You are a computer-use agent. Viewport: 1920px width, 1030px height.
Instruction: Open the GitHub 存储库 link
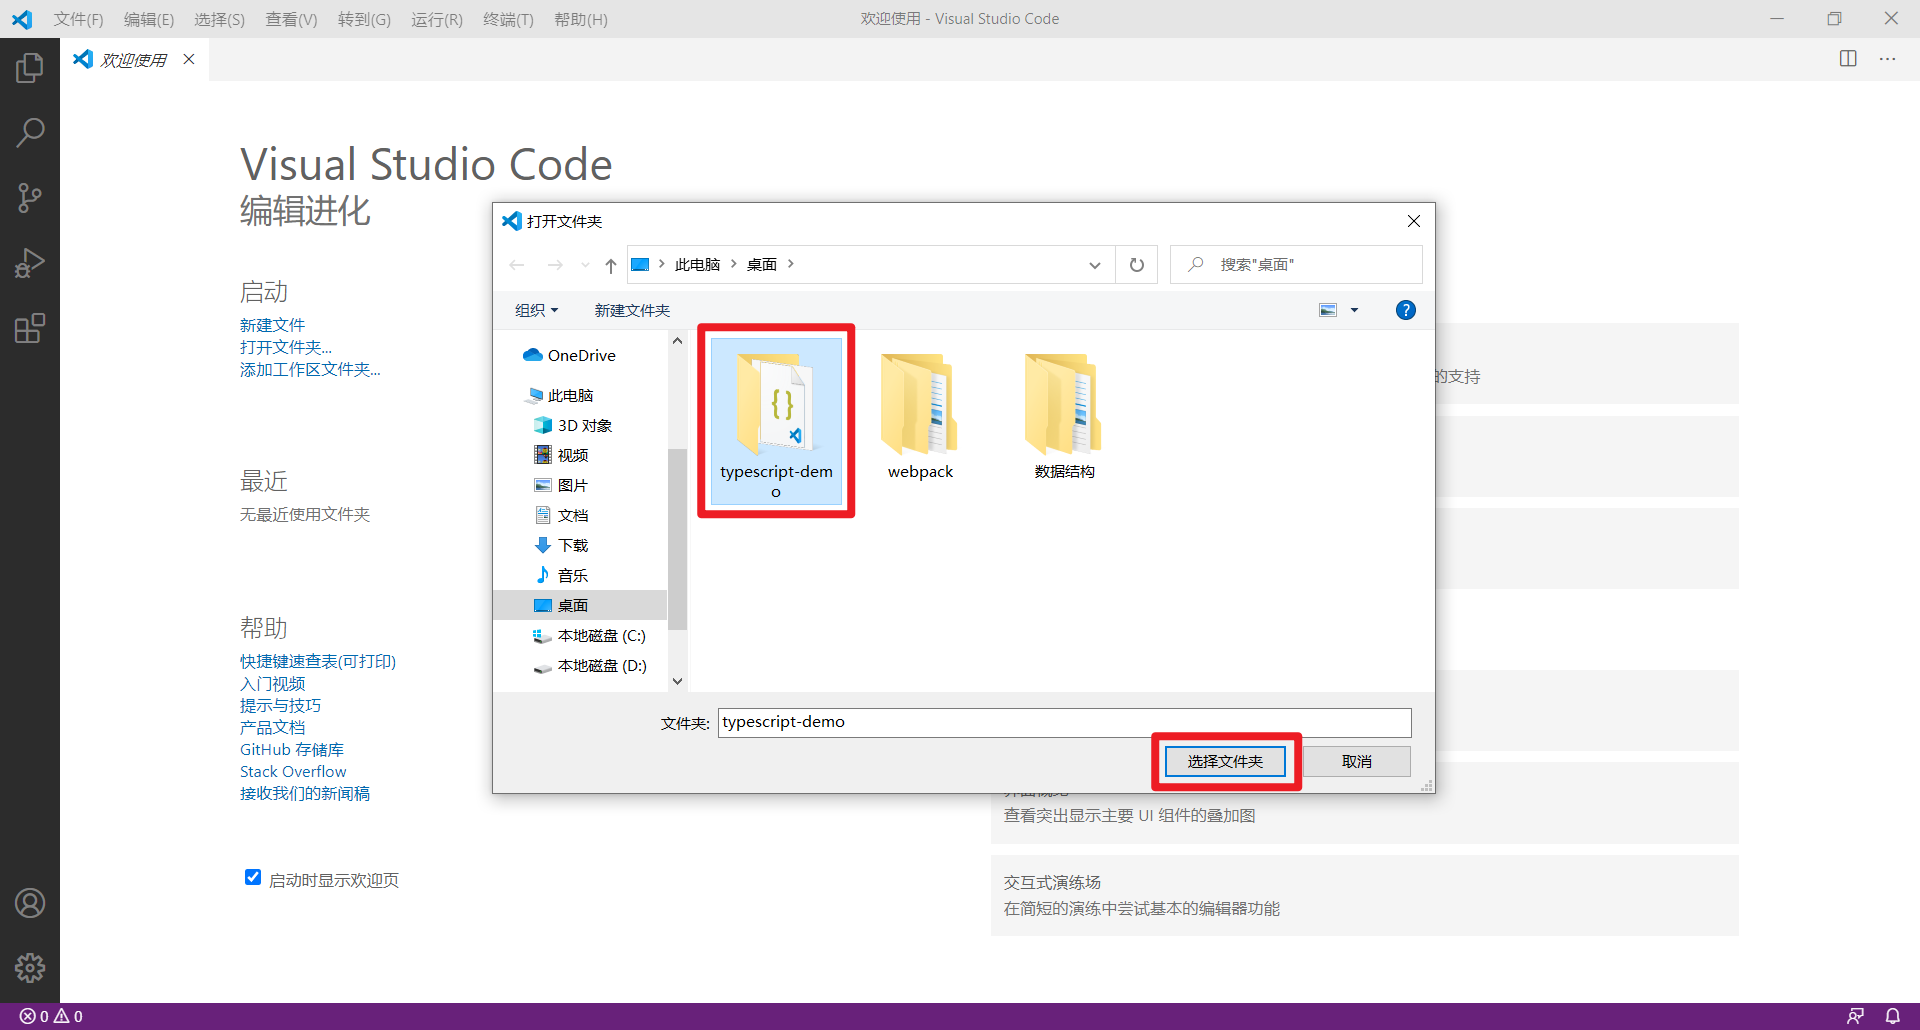point(292,749)
